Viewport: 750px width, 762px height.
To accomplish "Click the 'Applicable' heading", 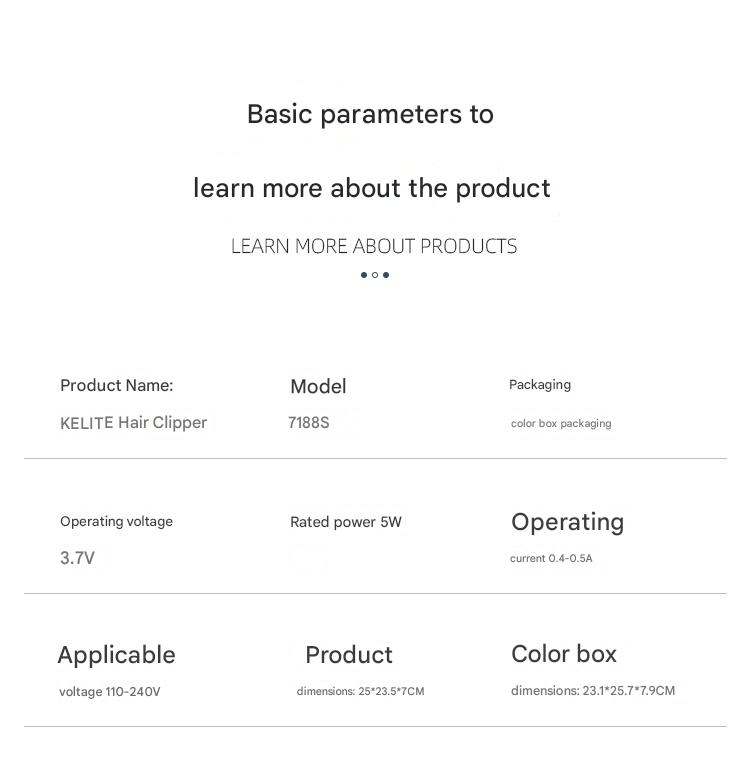I will tap(117, 656).
